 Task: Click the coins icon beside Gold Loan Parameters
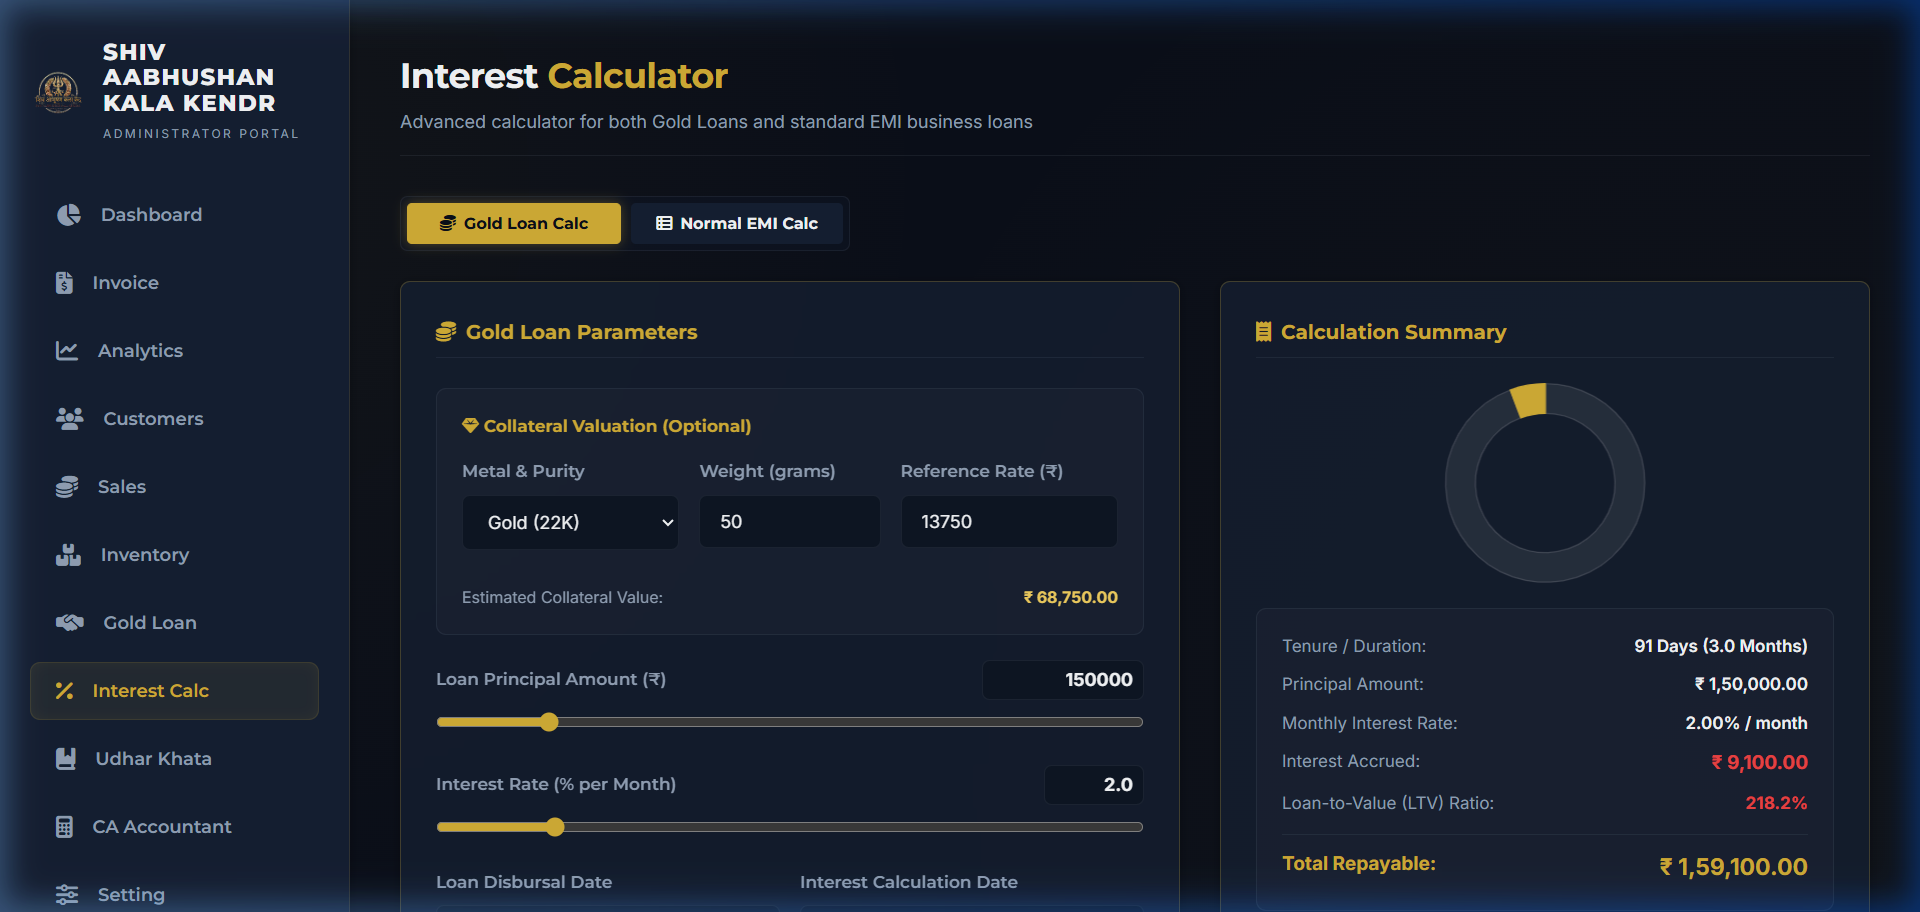coord(446,332)
